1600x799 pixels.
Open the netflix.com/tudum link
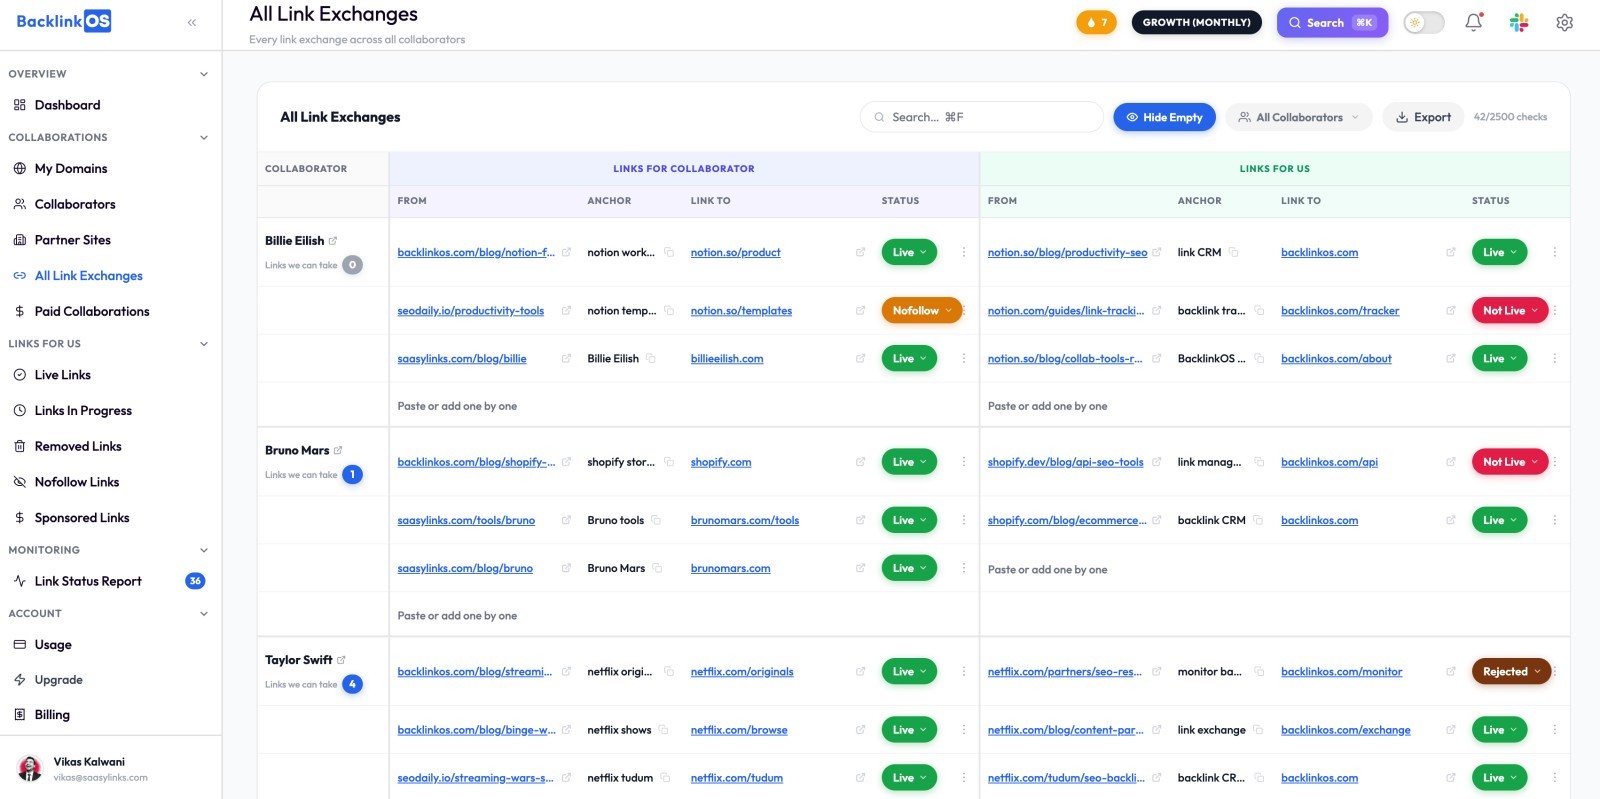pyautogui.click(x=737, y=778)
